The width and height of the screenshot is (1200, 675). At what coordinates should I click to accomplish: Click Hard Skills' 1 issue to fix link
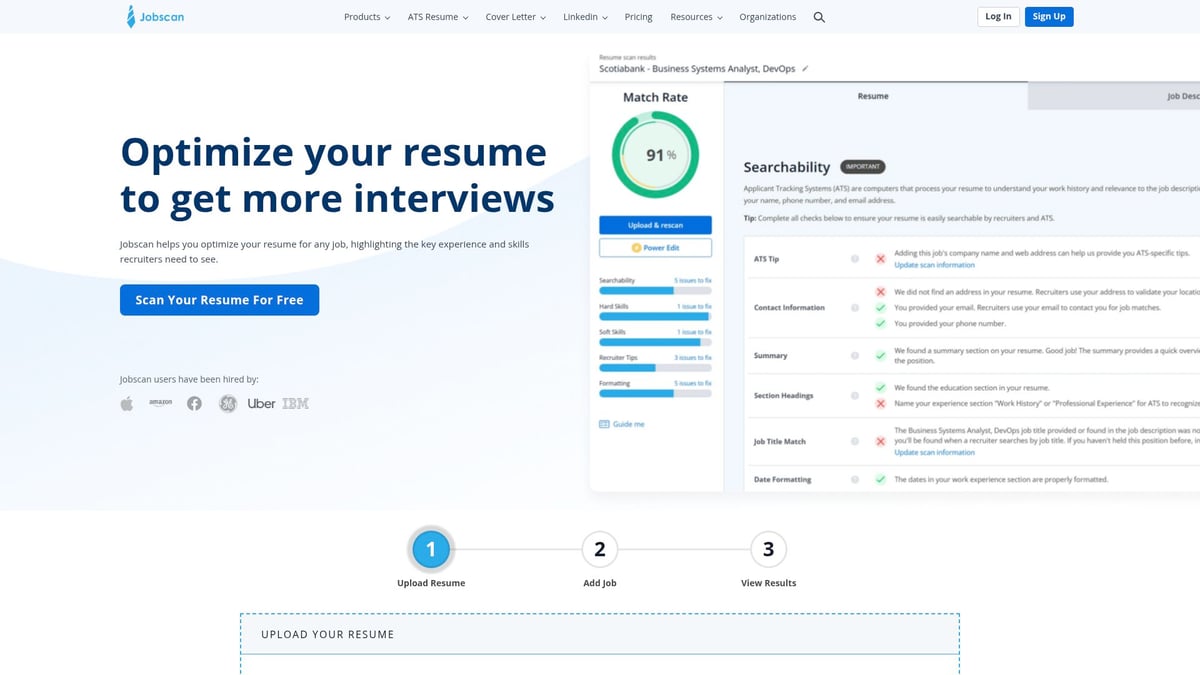694,306
